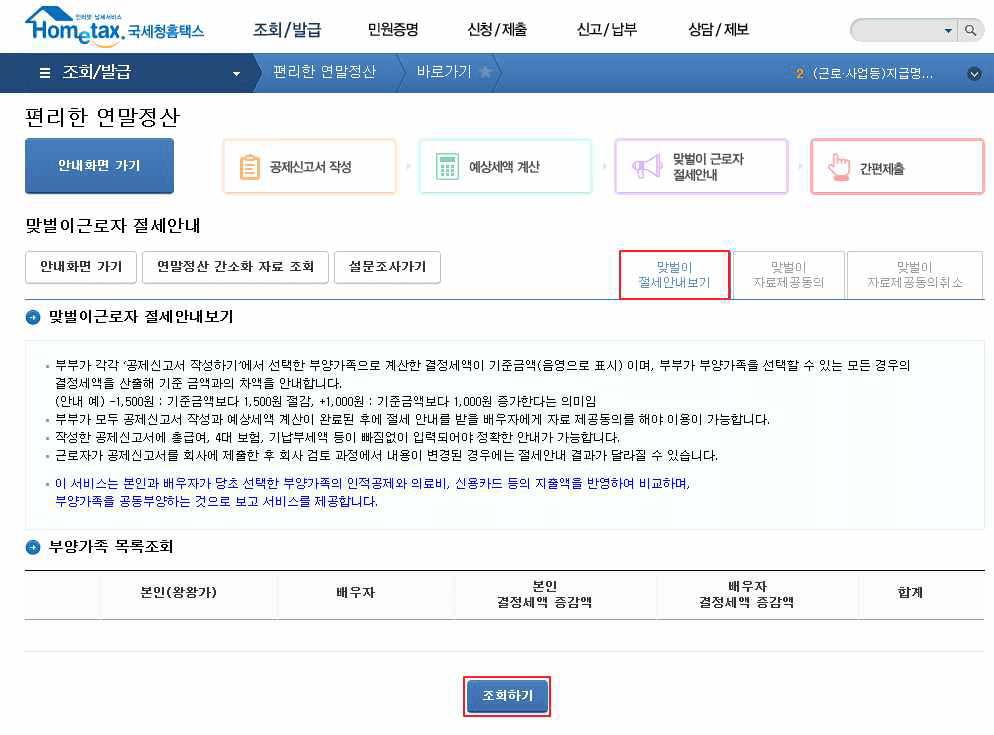994x735 pixels.
Task: Click the search magnifier icon
Action: [x=971, y=29]
